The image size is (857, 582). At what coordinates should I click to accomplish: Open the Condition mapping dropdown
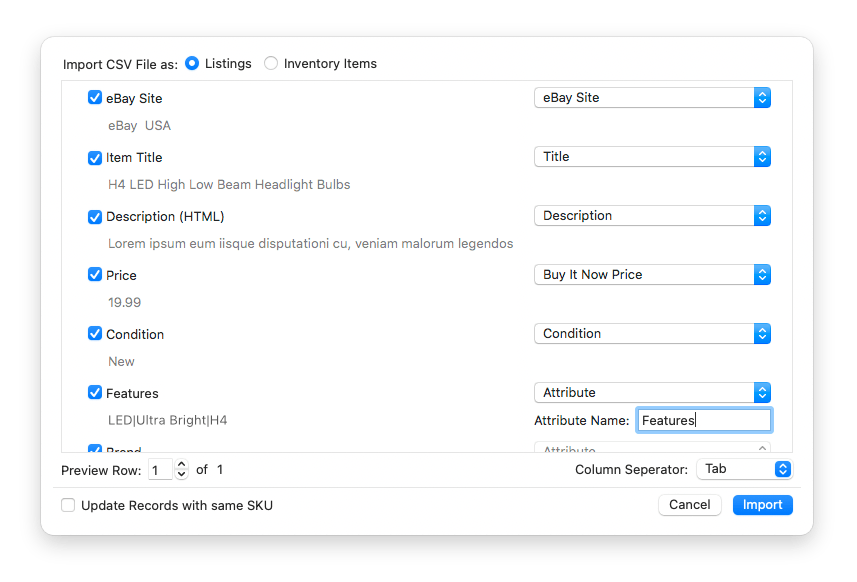652,334
